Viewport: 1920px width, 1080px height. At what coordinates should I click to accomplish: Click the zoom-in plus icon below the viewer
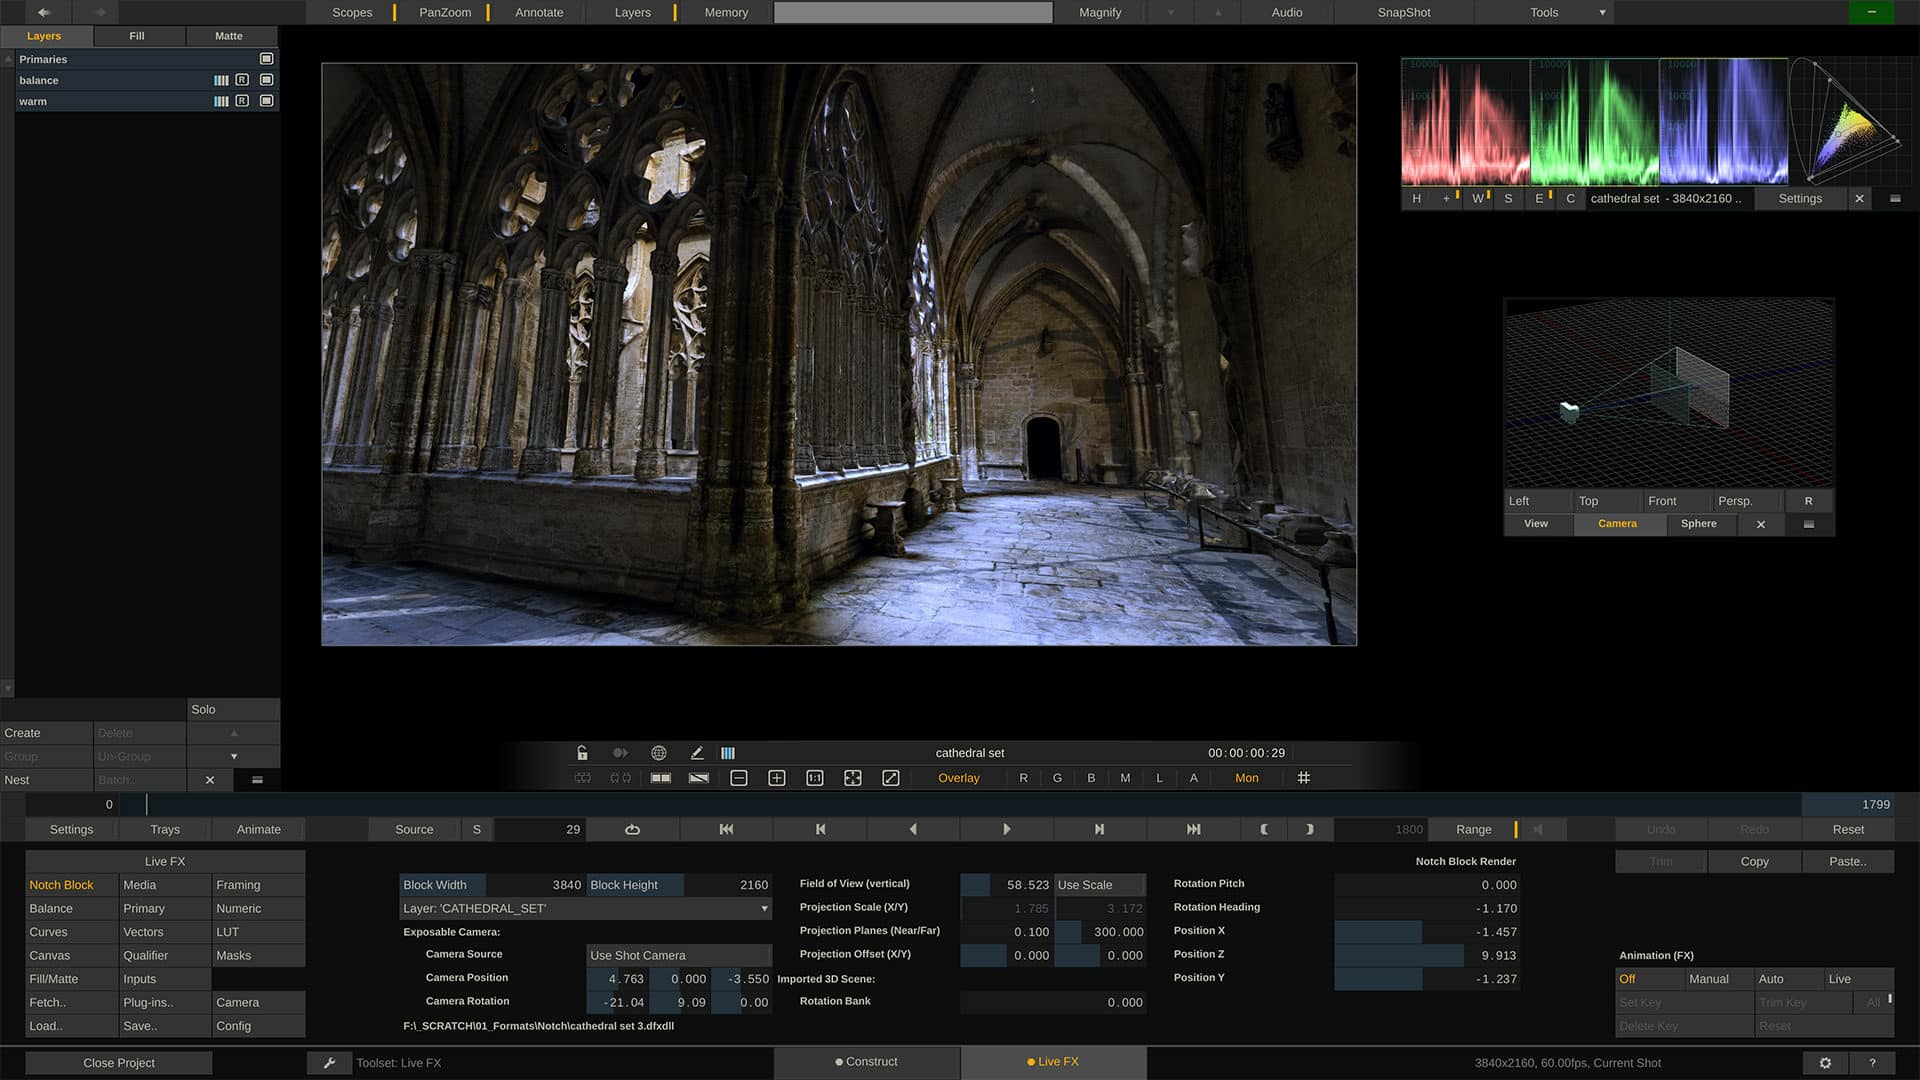[777, 777]
